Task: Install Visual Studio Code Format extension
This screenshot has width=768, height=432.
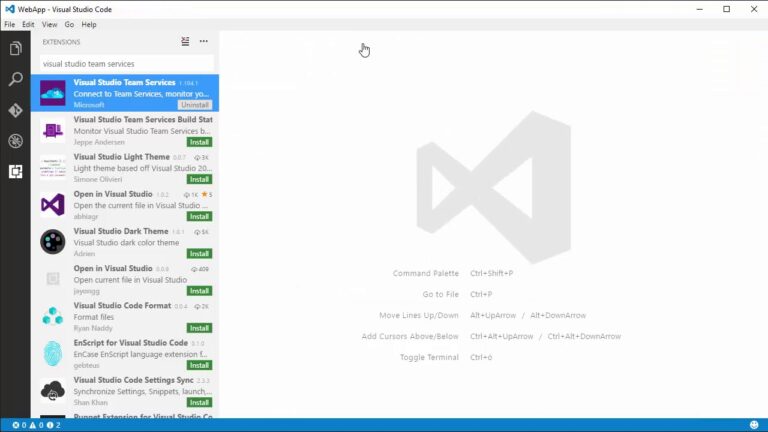Action: [x=199, y=328]
